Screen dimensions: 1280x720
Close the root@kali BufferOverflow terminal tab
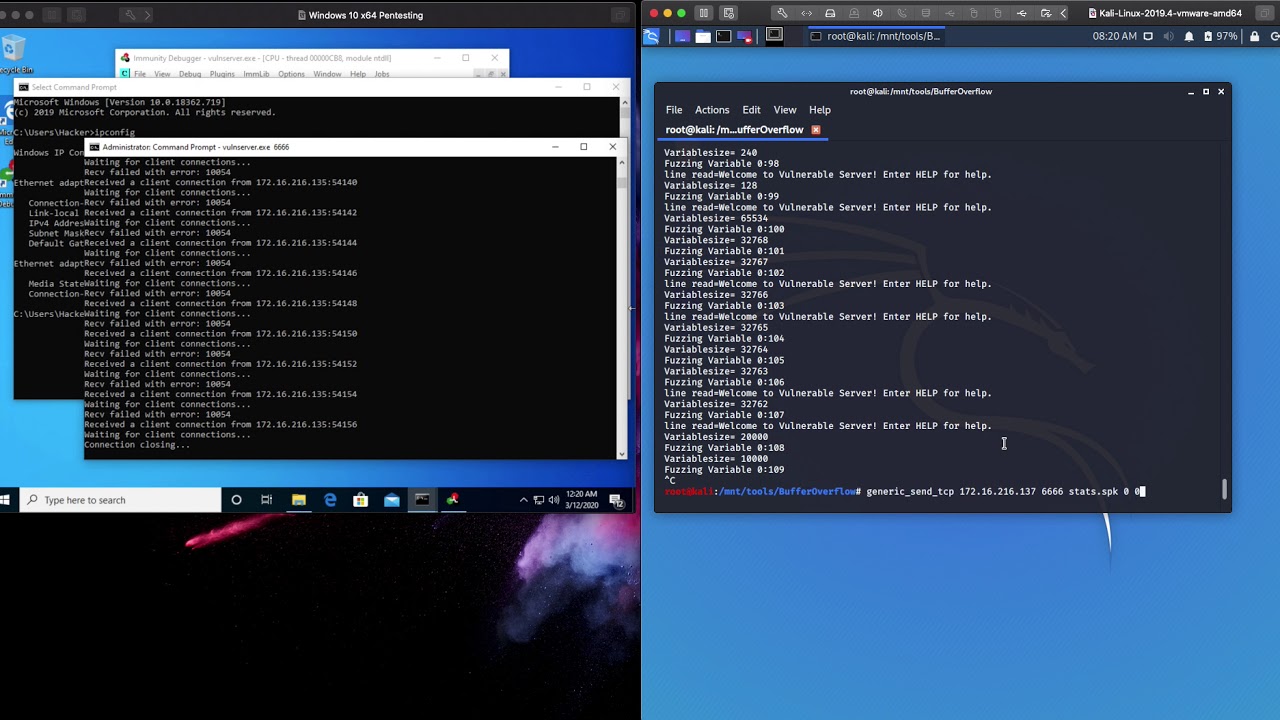click(816, 130)
